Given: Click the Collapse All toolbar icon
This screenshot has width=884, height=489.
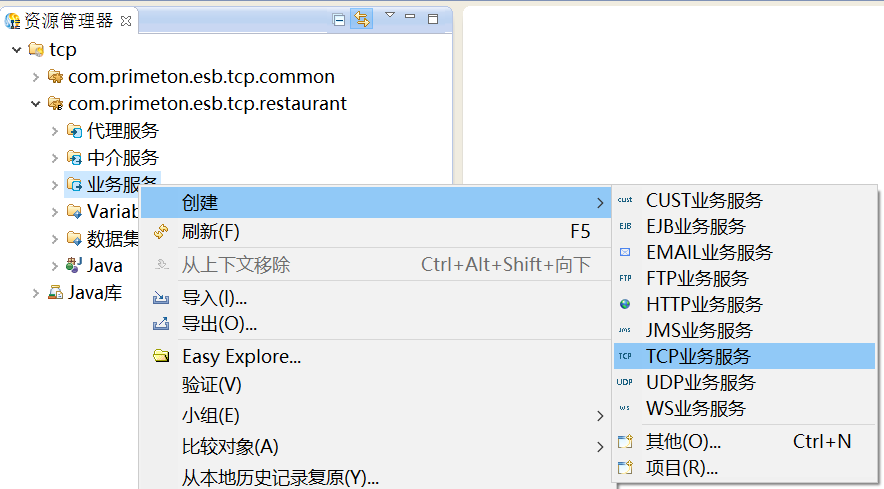Looking at the screenshot, I should pyautogui.click(x=339, y=19).
